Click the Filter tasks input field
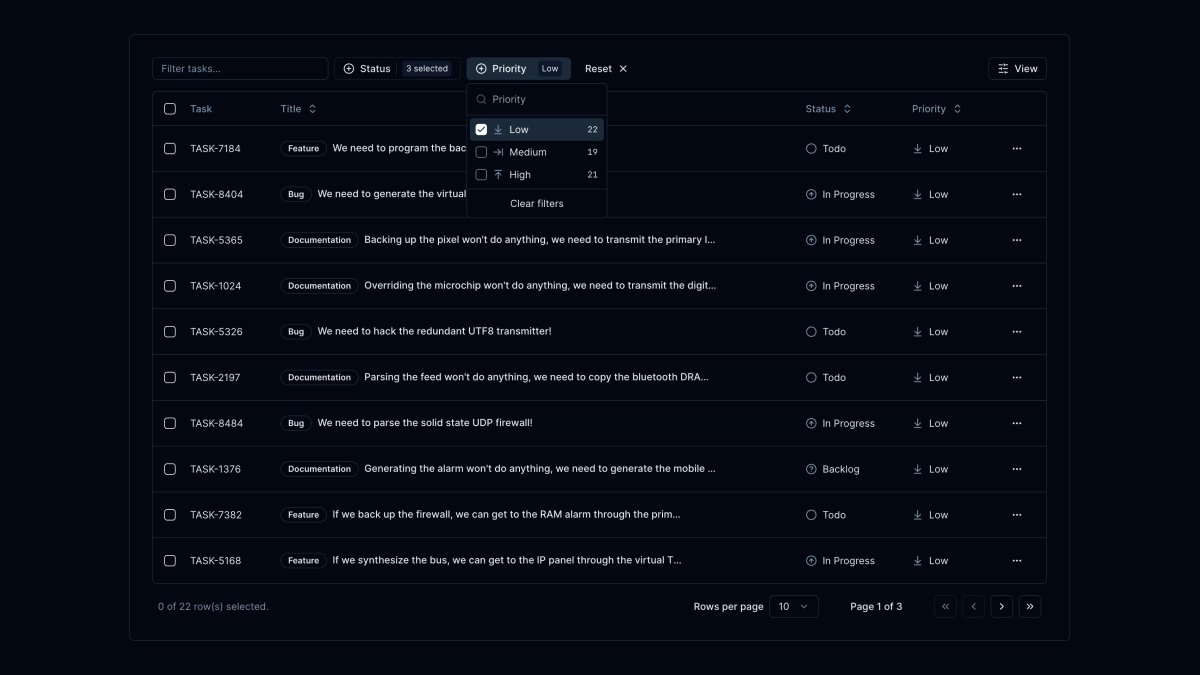Viewport: 1200px width, 675px height. point(240,69)
